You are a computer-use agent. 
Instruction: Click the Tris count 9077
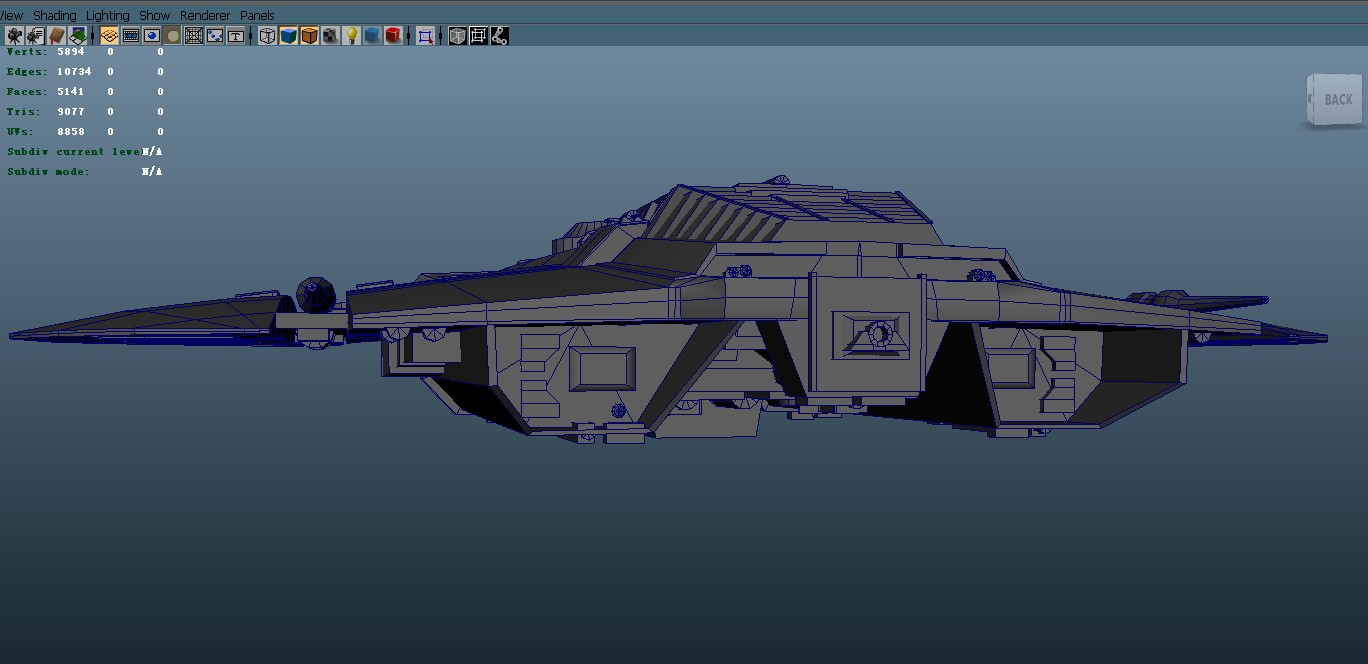(71, 112)
